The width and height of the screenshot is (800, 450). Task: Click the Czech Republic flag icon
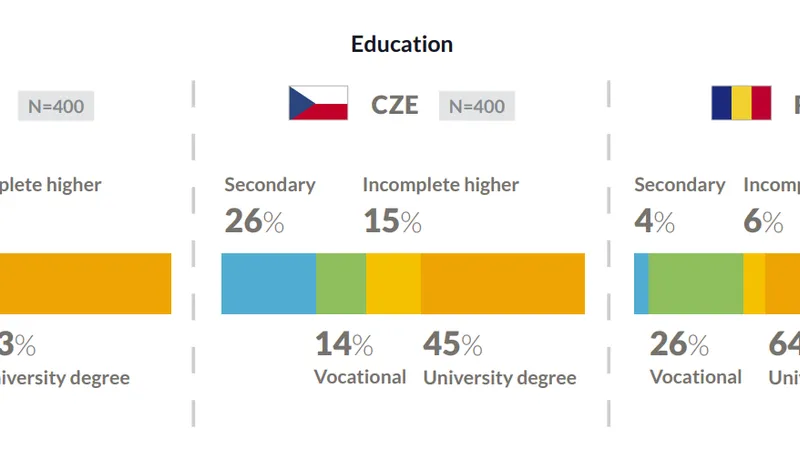[318, 103]
